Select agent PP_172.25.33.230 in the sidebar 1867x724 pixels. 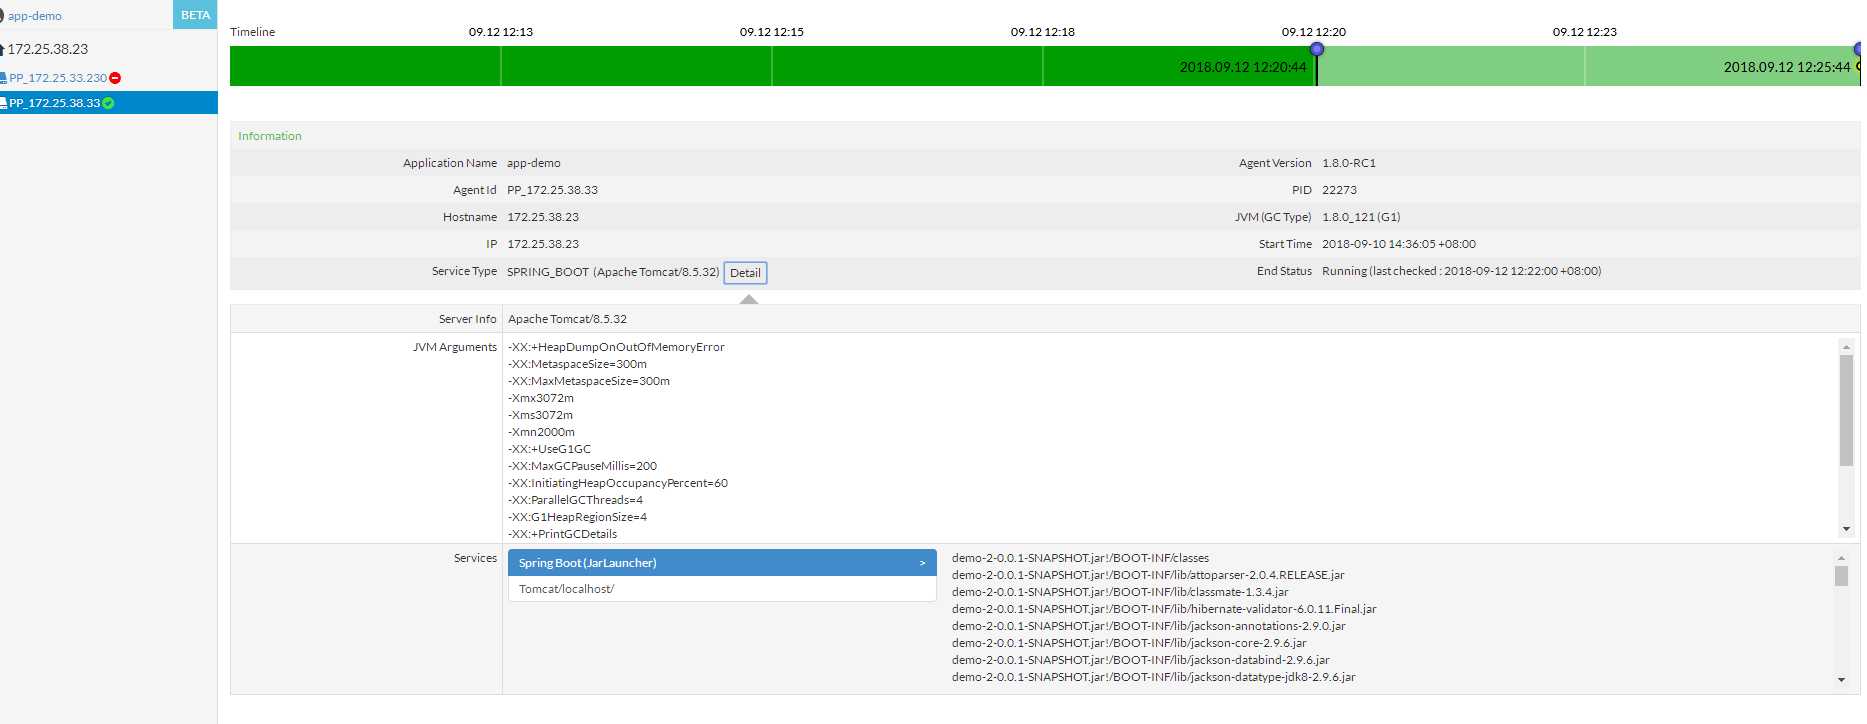(x=58, y=78)
